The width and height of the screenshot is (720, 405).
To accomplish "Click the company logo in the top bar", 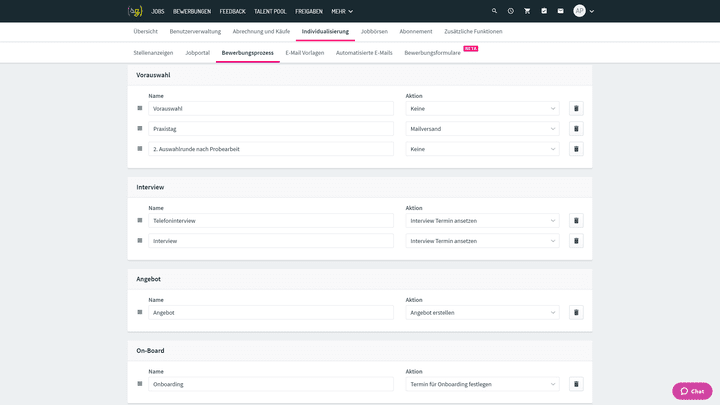I will (x=135, y=11).
